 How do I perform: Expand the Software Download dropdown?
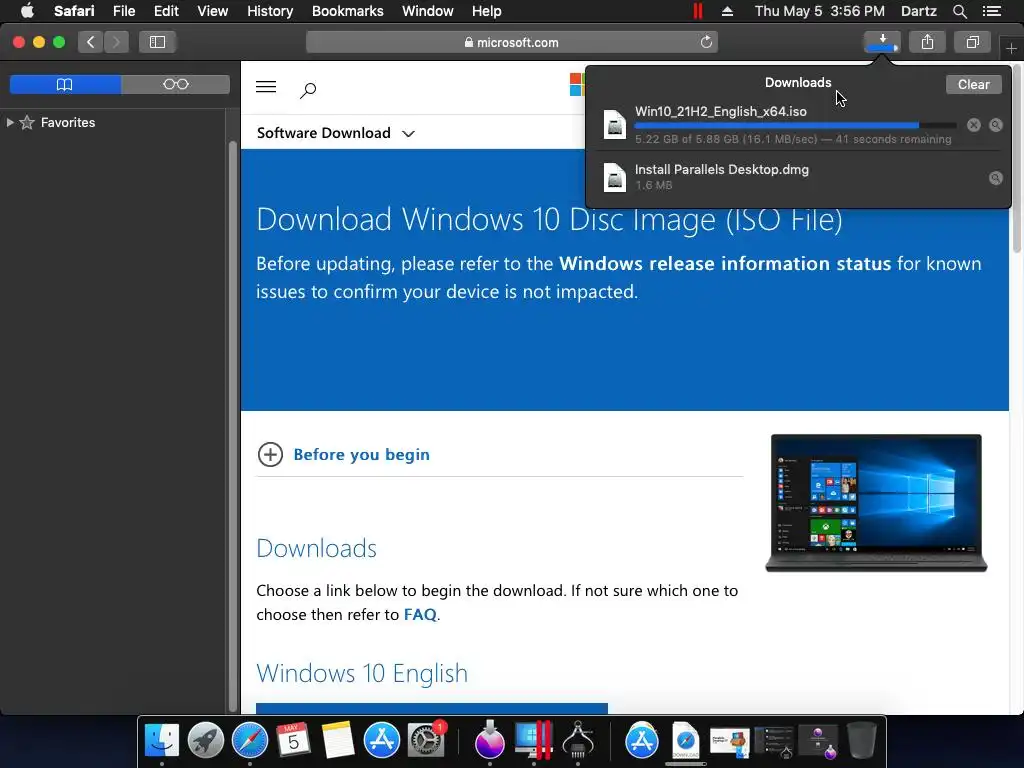[x=336, y=133]
